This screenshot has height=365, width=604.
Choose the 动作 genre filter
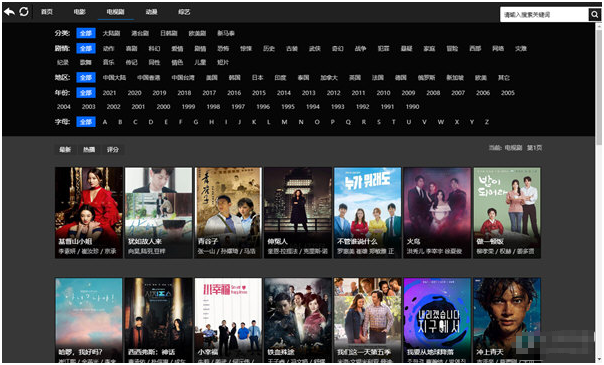tap(109, 49)
